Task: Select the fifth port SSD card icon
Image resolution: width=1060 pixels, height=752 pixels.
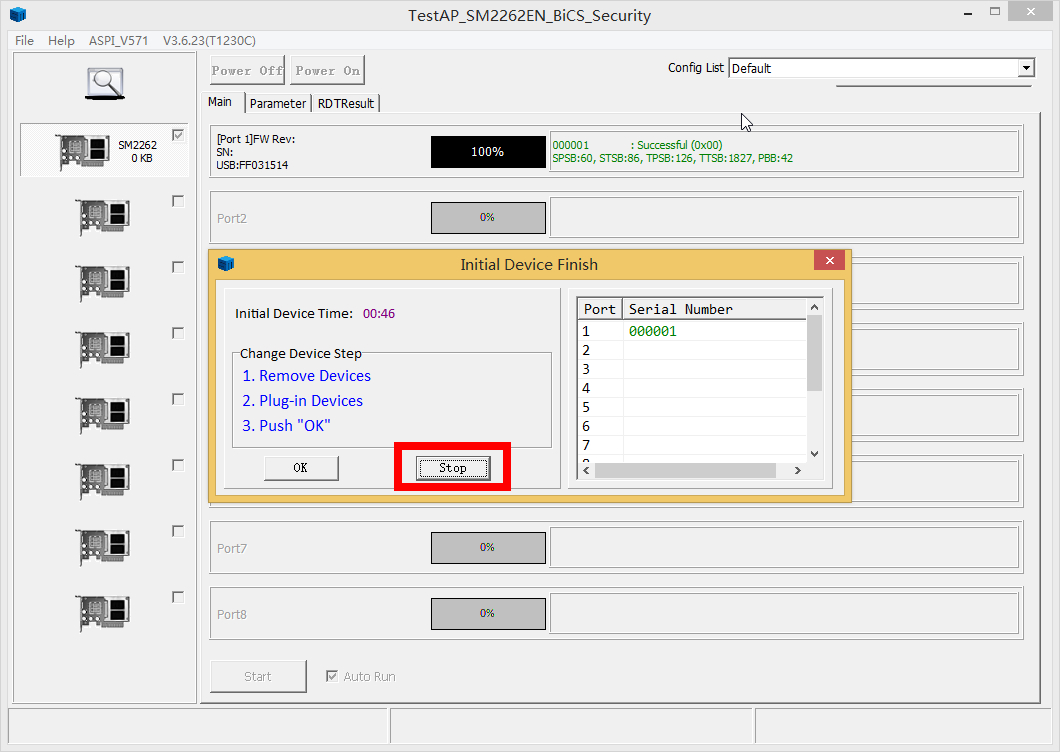Action: pyautogui.click(x=103, y=414)
